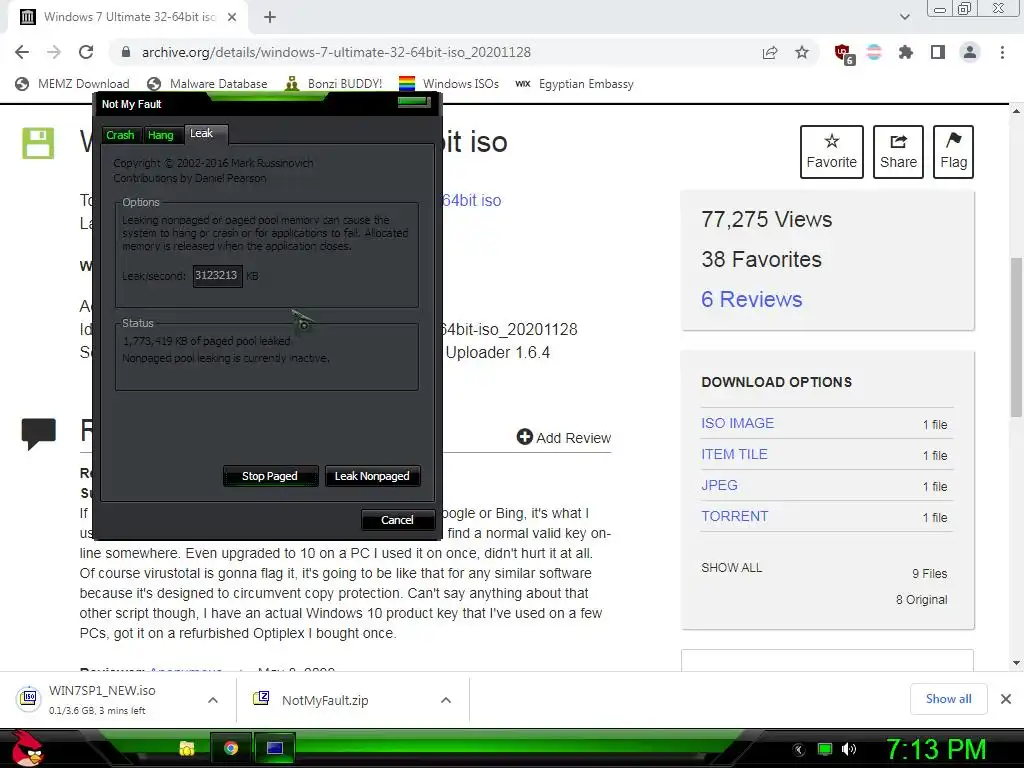This screenshot has width=1024, height=768.
Task: Open the Extensions puzzle piece menu
Action: pos(906,52)
